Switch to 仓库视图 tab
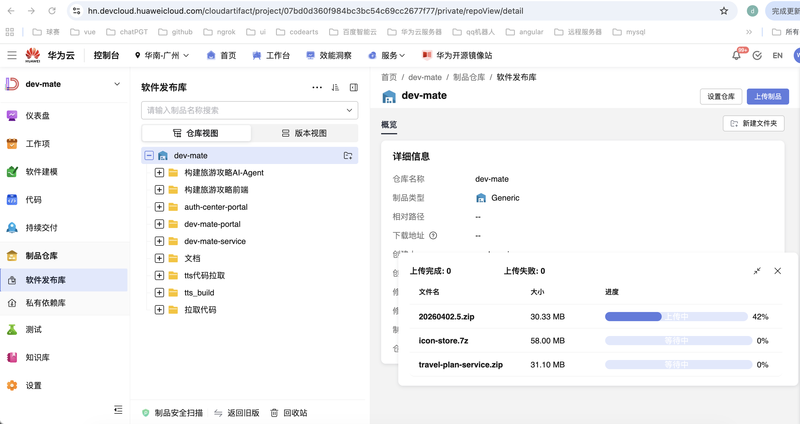This screenshot has height=424, width=800. pyautogui.click(x=196, y=133)
